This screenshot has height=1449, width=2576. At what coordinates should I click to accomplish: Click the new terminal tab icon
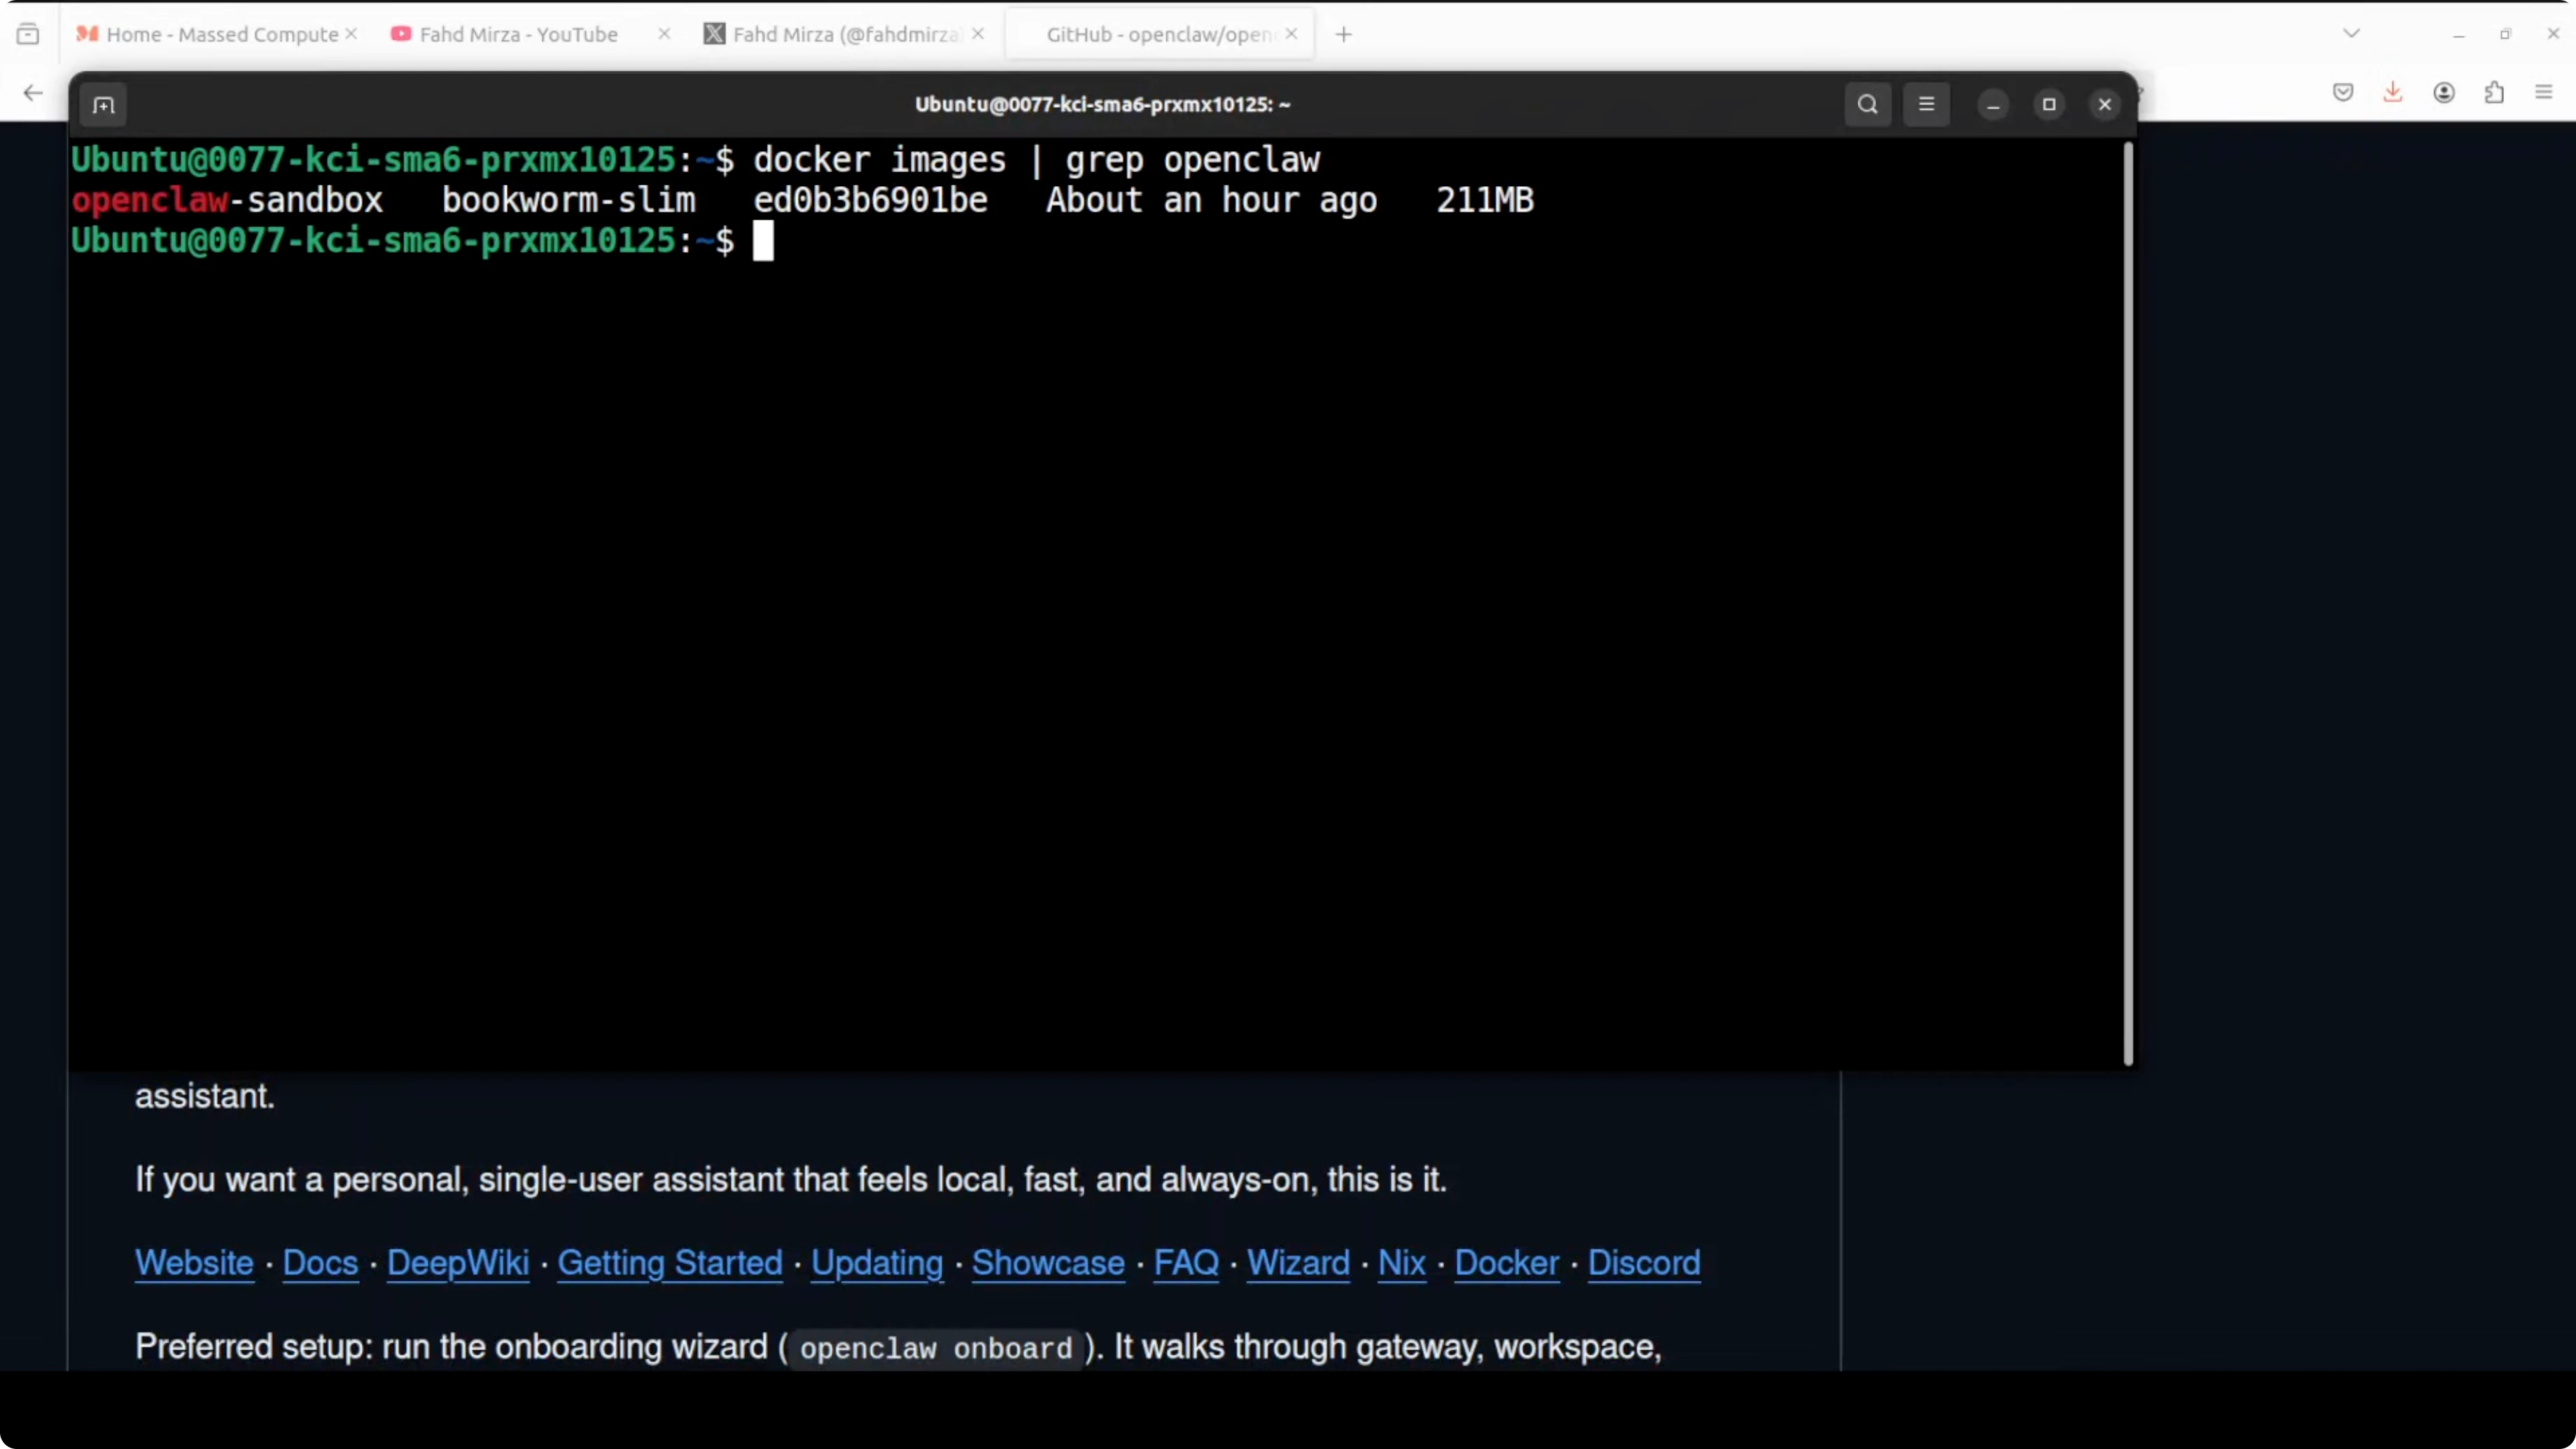(x=103, y=105)
